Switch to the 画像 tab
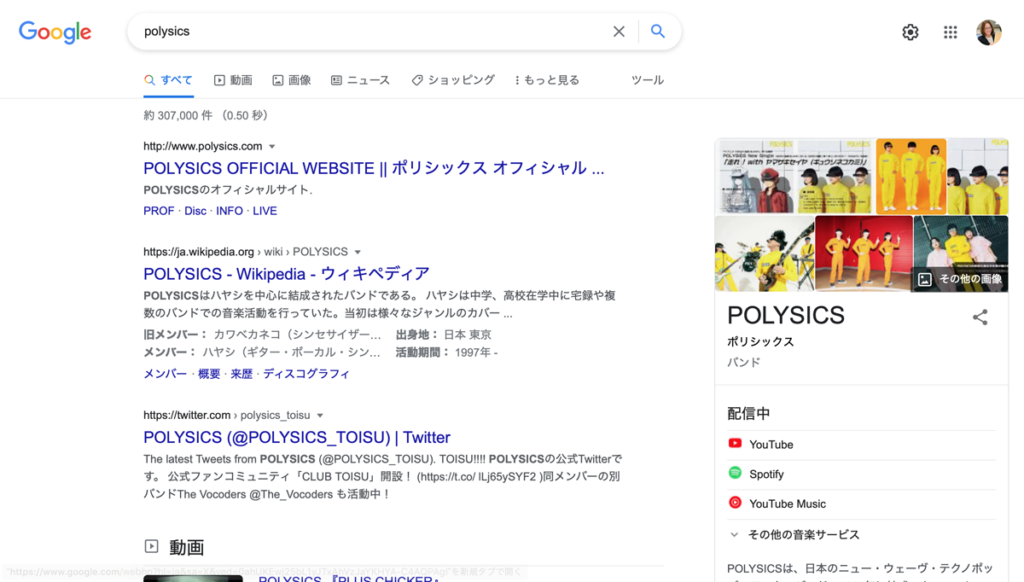This screenshot has width=1024, height=582. pyautogui.click(x=291, y=80)
